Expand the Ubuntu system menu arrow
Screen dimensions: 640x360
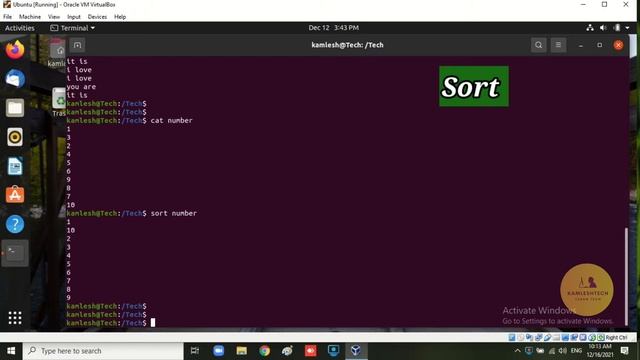(627, 28)
